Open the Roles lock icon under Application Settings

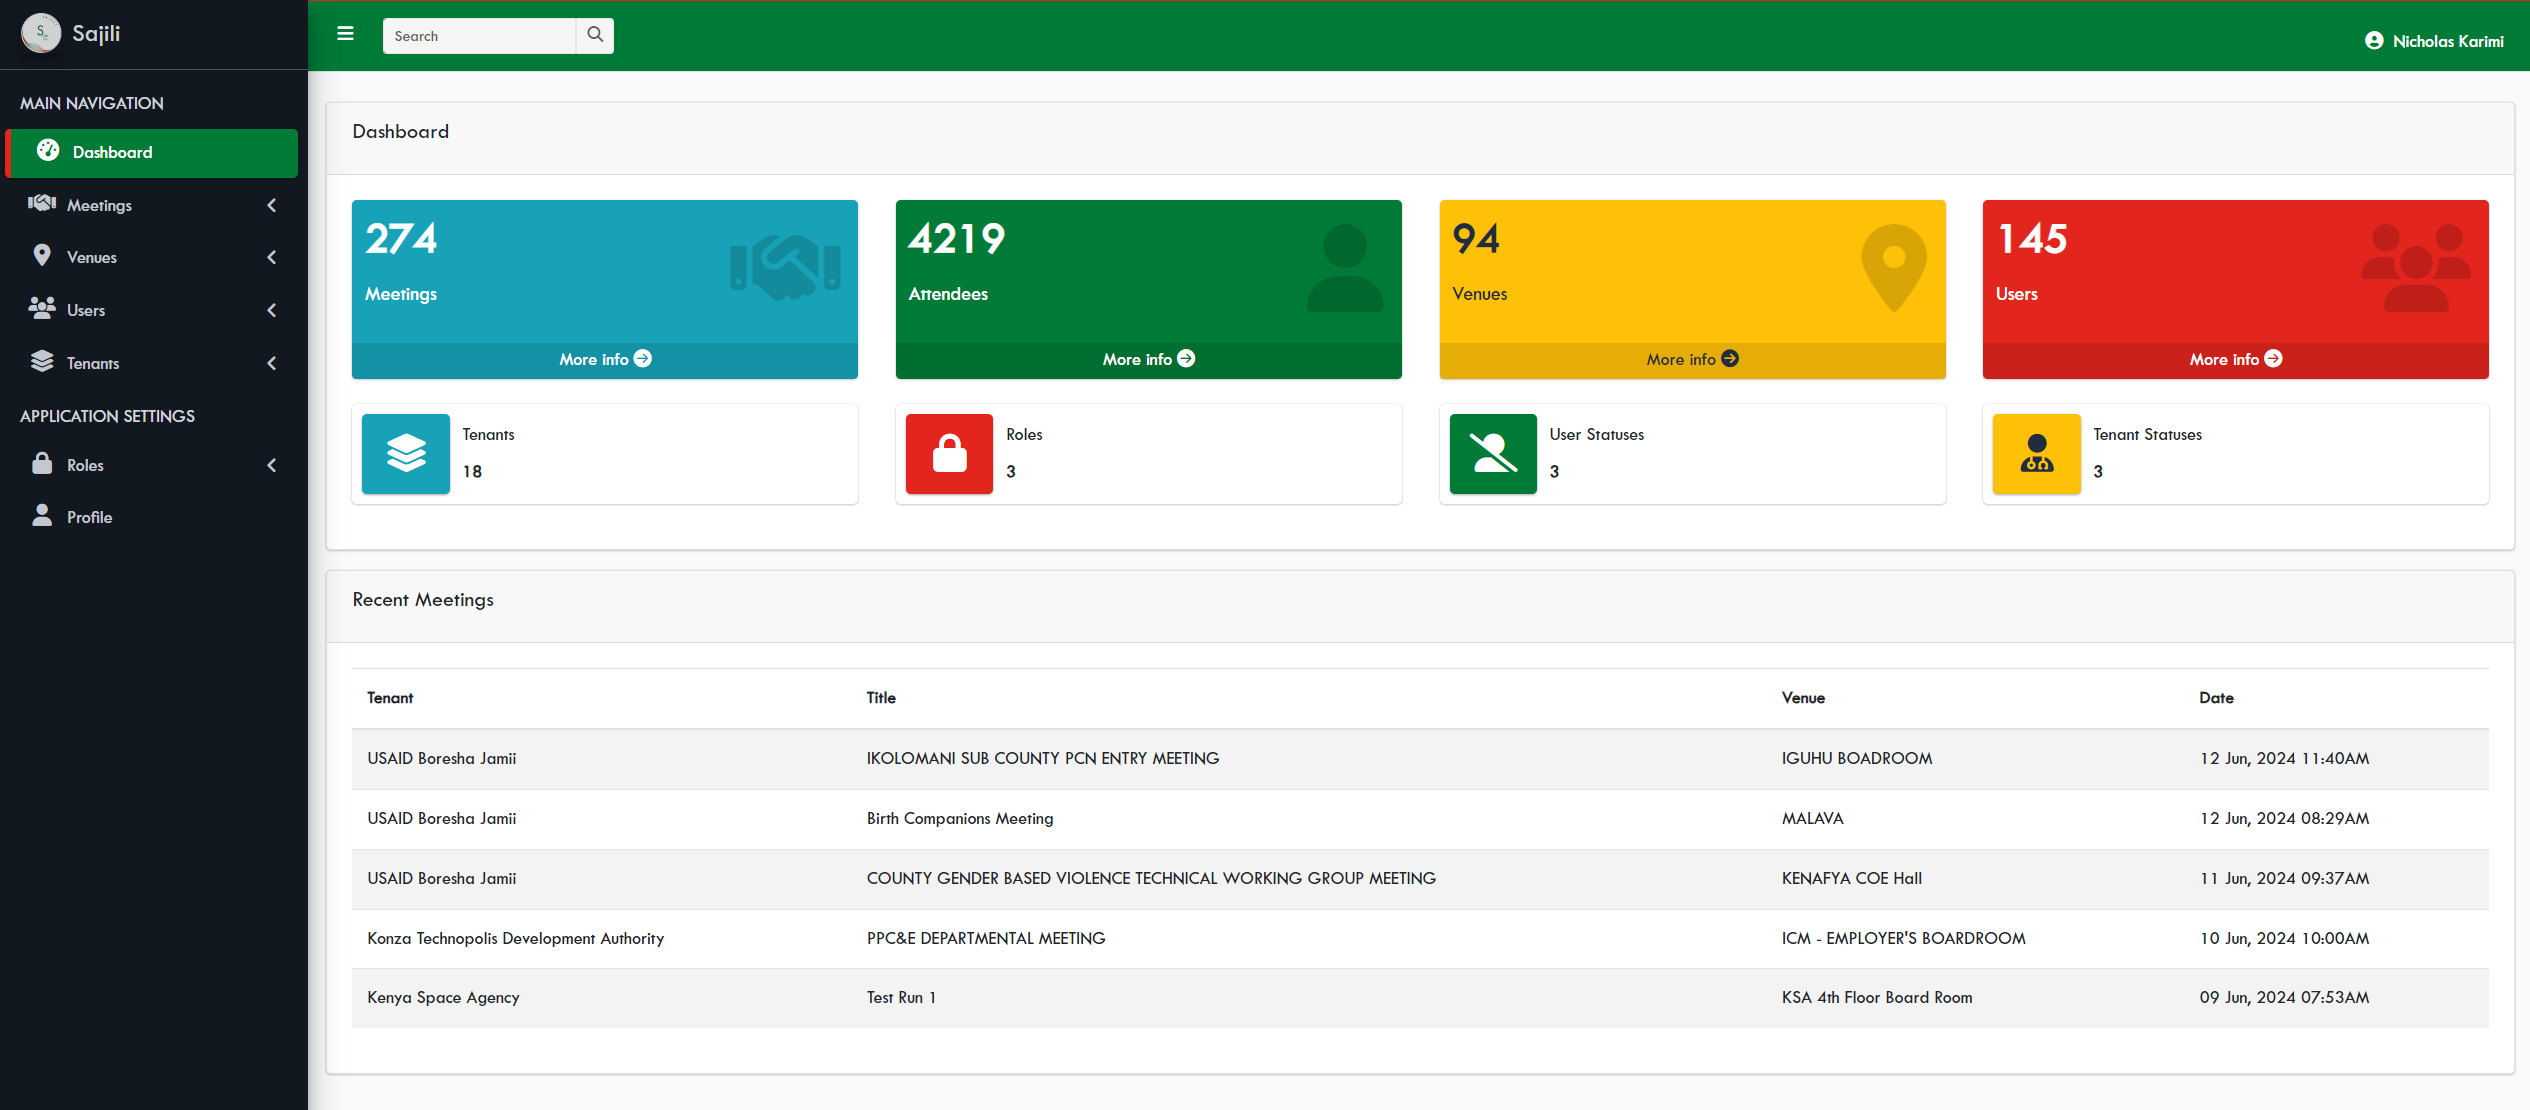[x=42, y=464]
